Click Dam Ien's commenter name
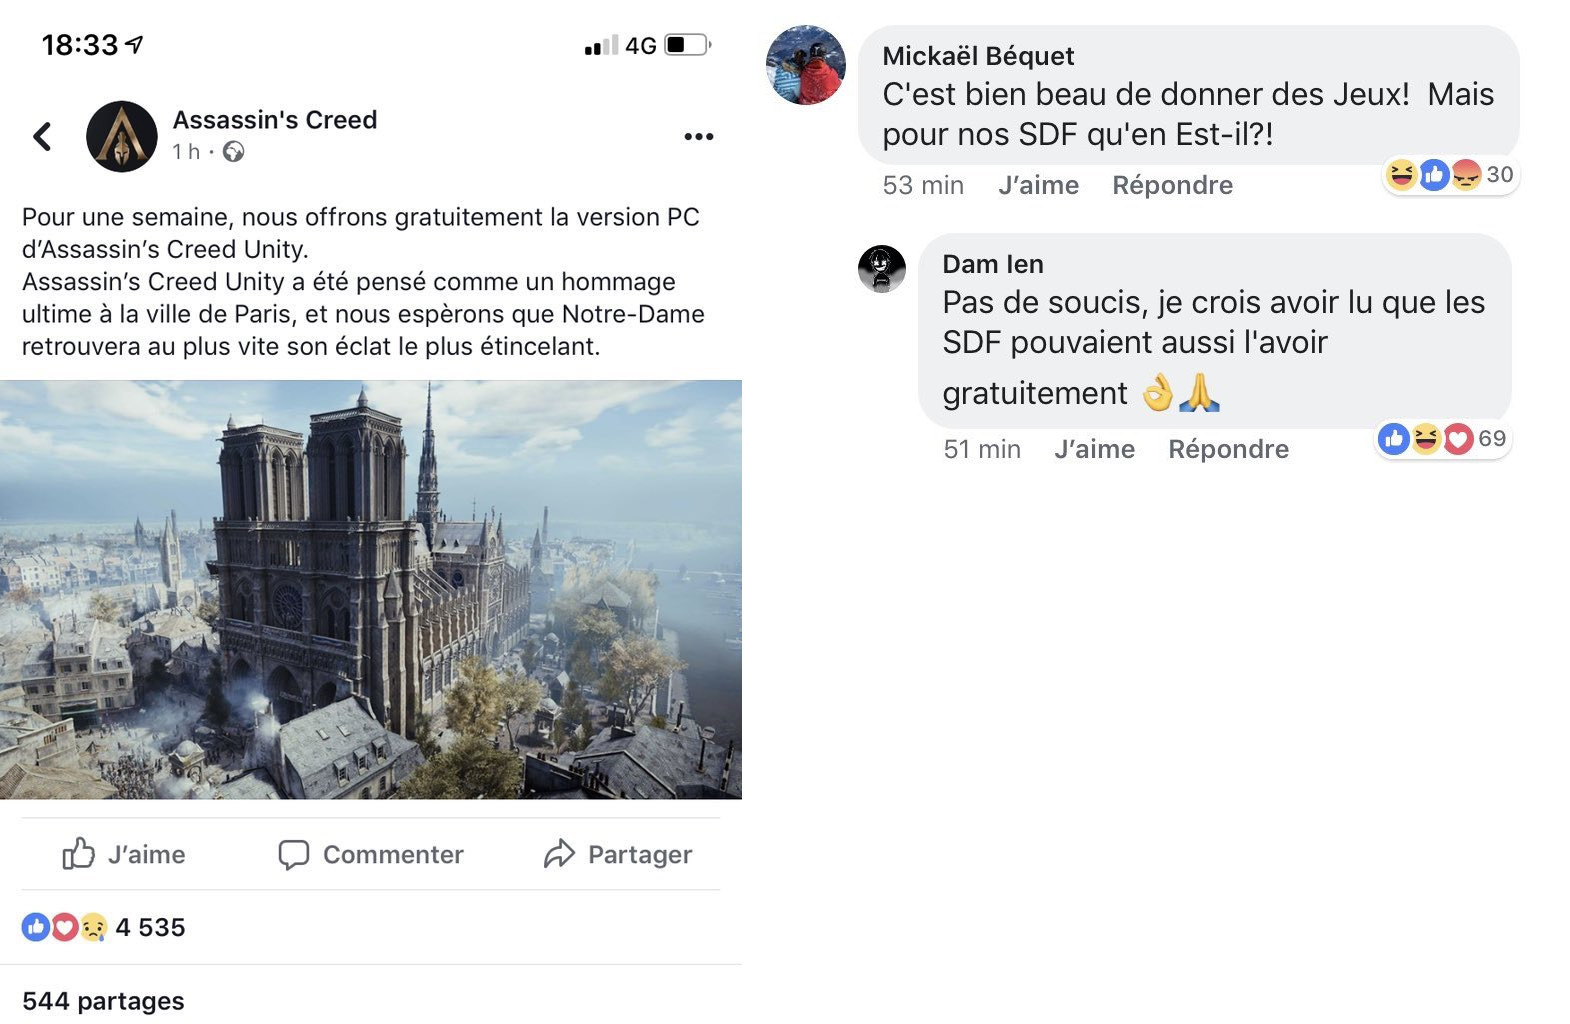1570x1024 pixels. pyautogui.click(x=992, y=264)
